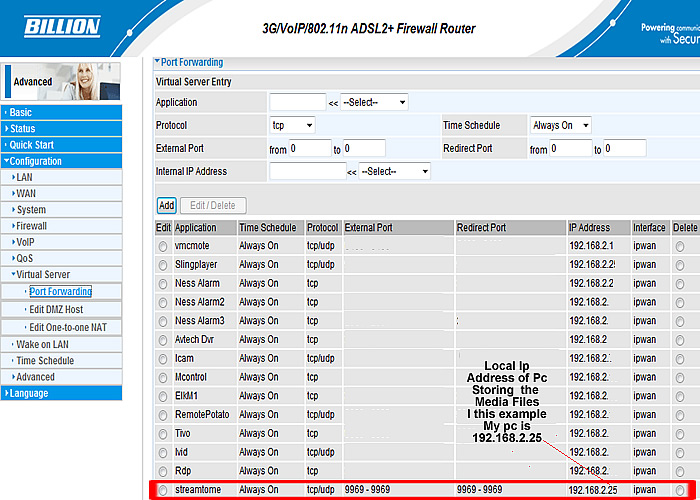700x500 pixels.
Task: Click the Billion logo
Action: 62,27
